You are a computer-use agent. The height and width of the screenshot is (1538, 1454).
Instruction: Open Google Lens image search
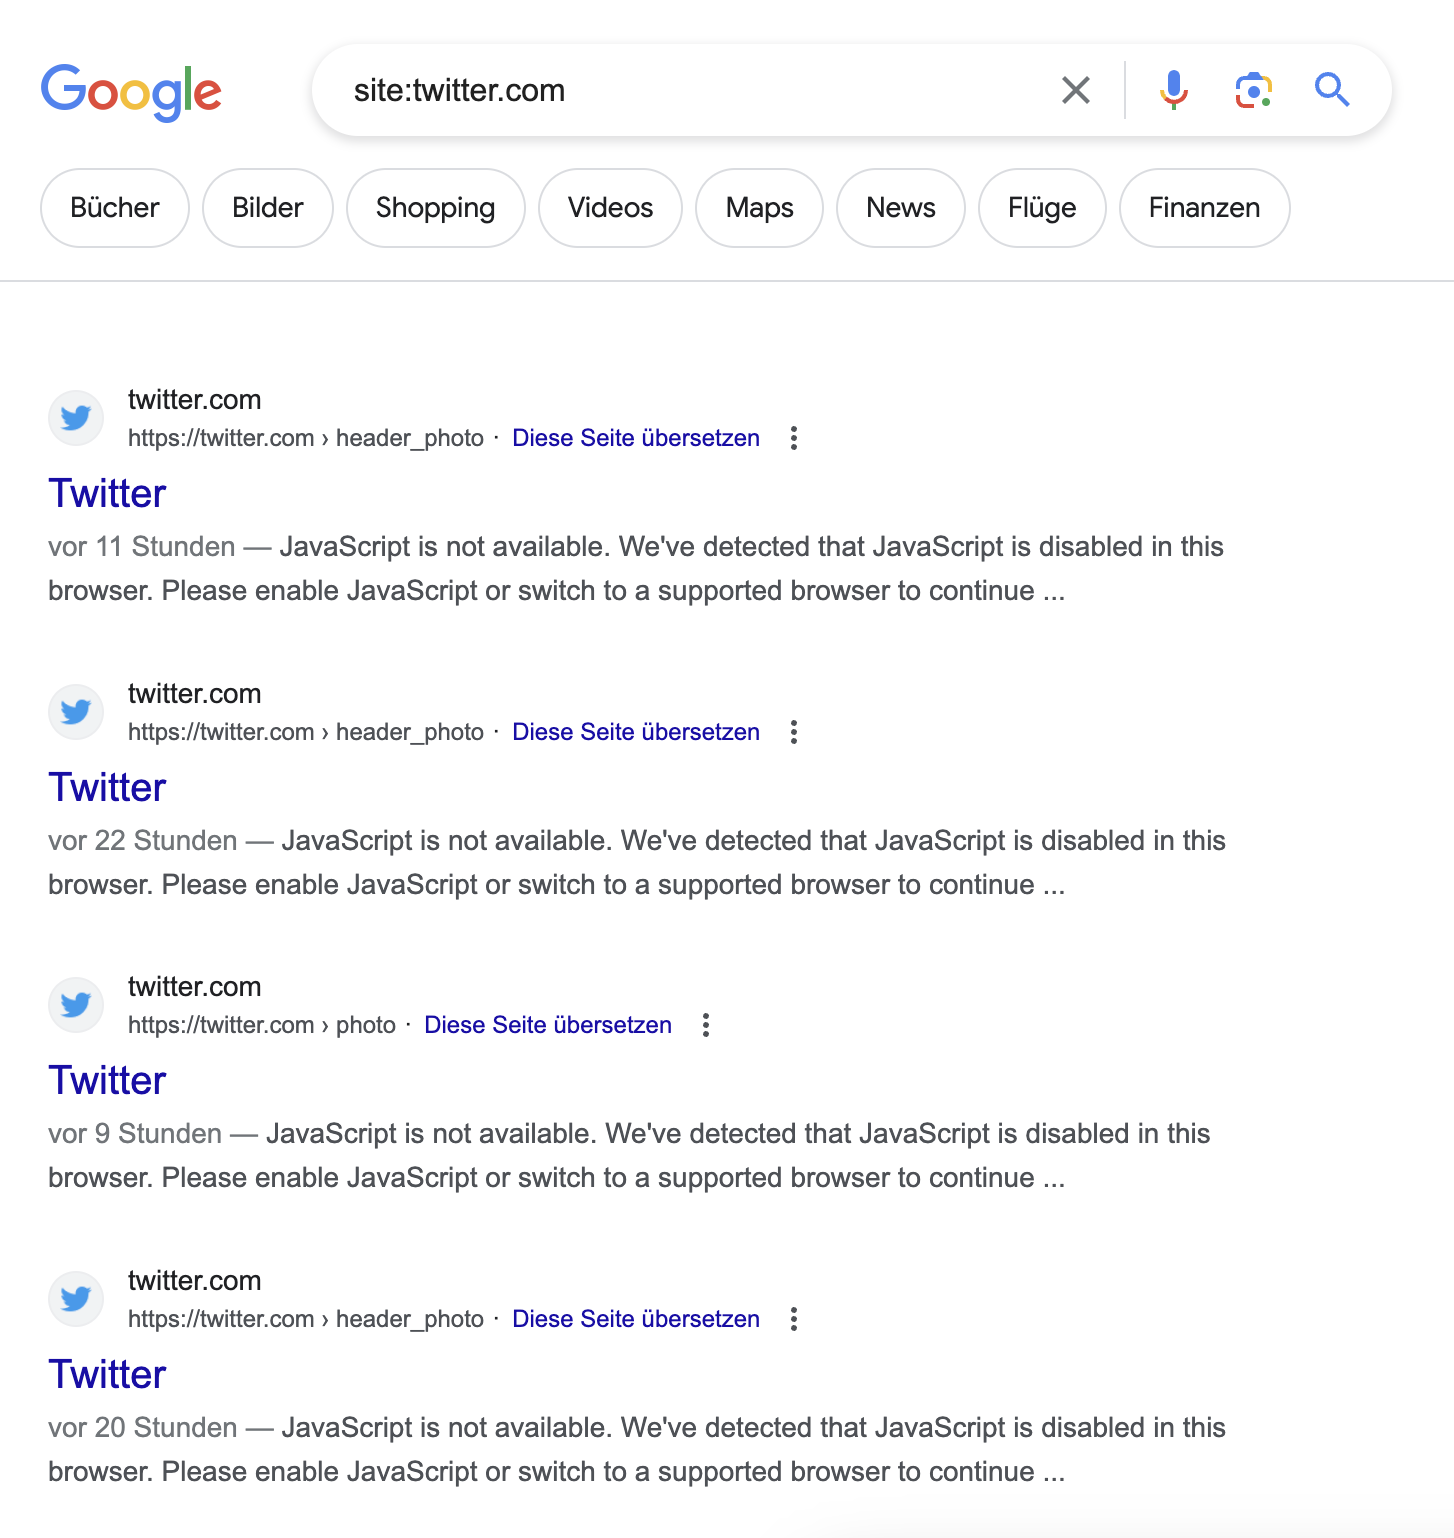point(1253,90)
